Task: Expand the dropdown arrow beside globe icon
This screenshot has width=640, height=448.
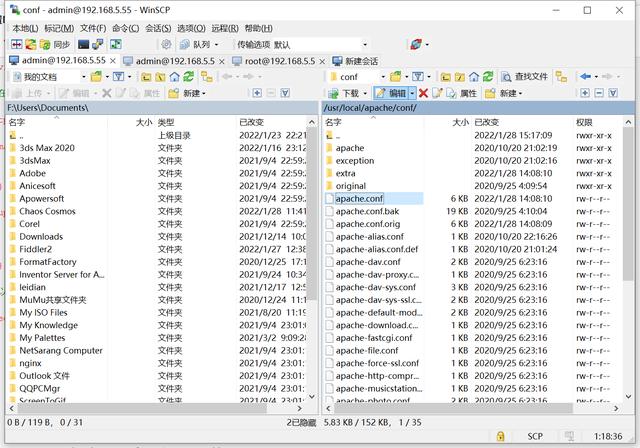Action: [427, 44]
